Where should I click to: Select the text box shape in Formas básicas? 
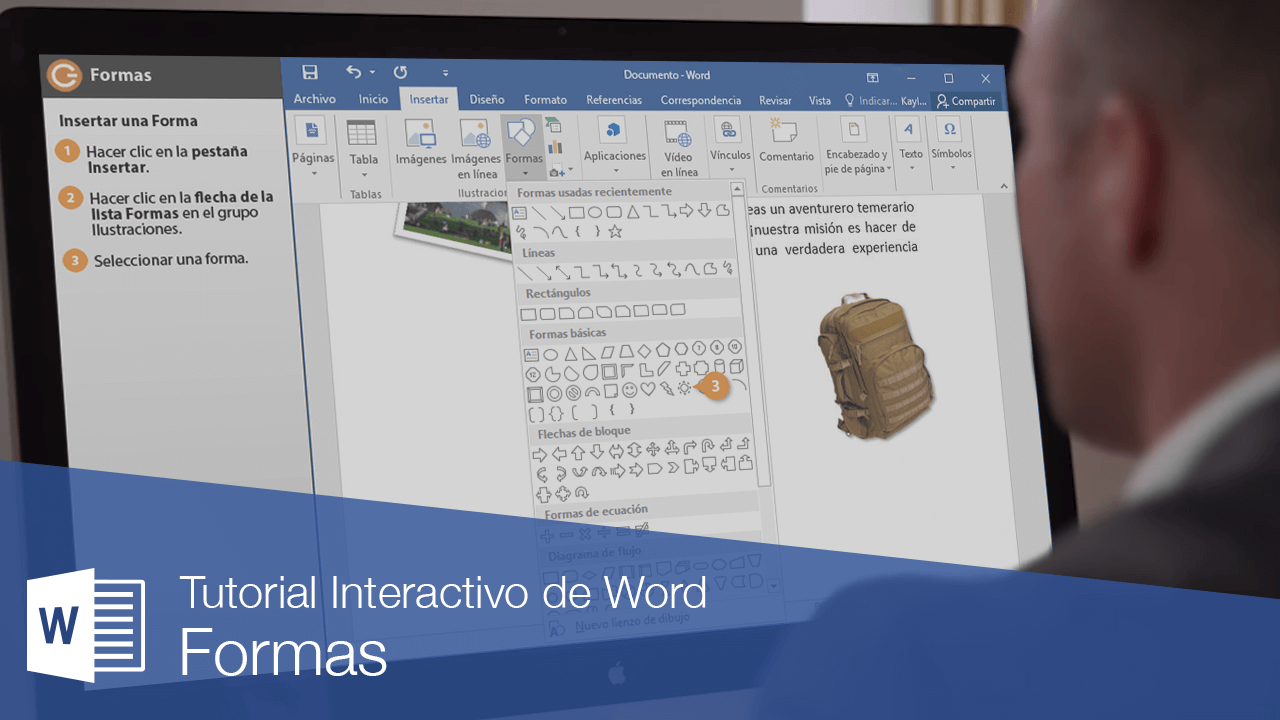[x=531, y=355]
